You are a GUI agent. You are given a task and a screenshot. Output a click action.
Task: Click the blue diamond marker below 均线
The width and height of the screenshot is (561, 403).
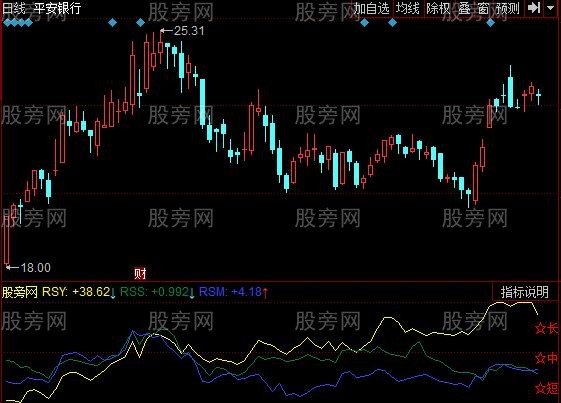pyautogui.click(x=392, y=23)
